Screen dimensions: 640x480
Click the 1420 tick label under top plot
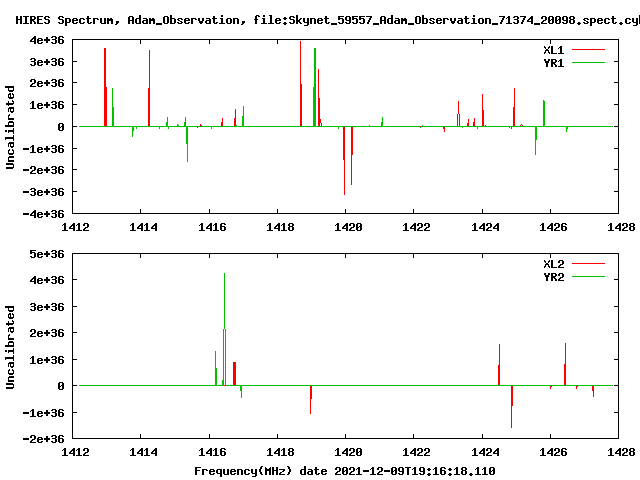[x=348, y=227]
